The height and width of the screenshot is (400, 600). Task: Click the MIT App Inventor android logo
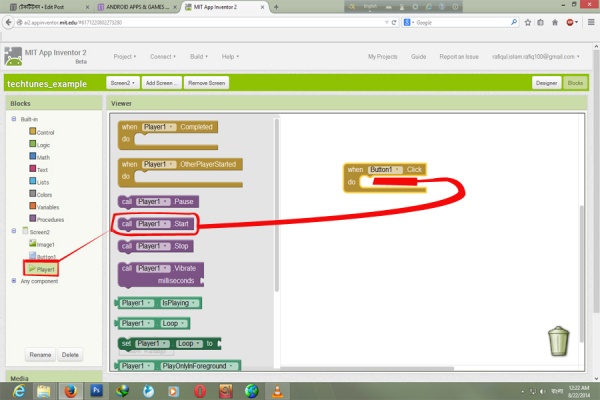(13, 56)
